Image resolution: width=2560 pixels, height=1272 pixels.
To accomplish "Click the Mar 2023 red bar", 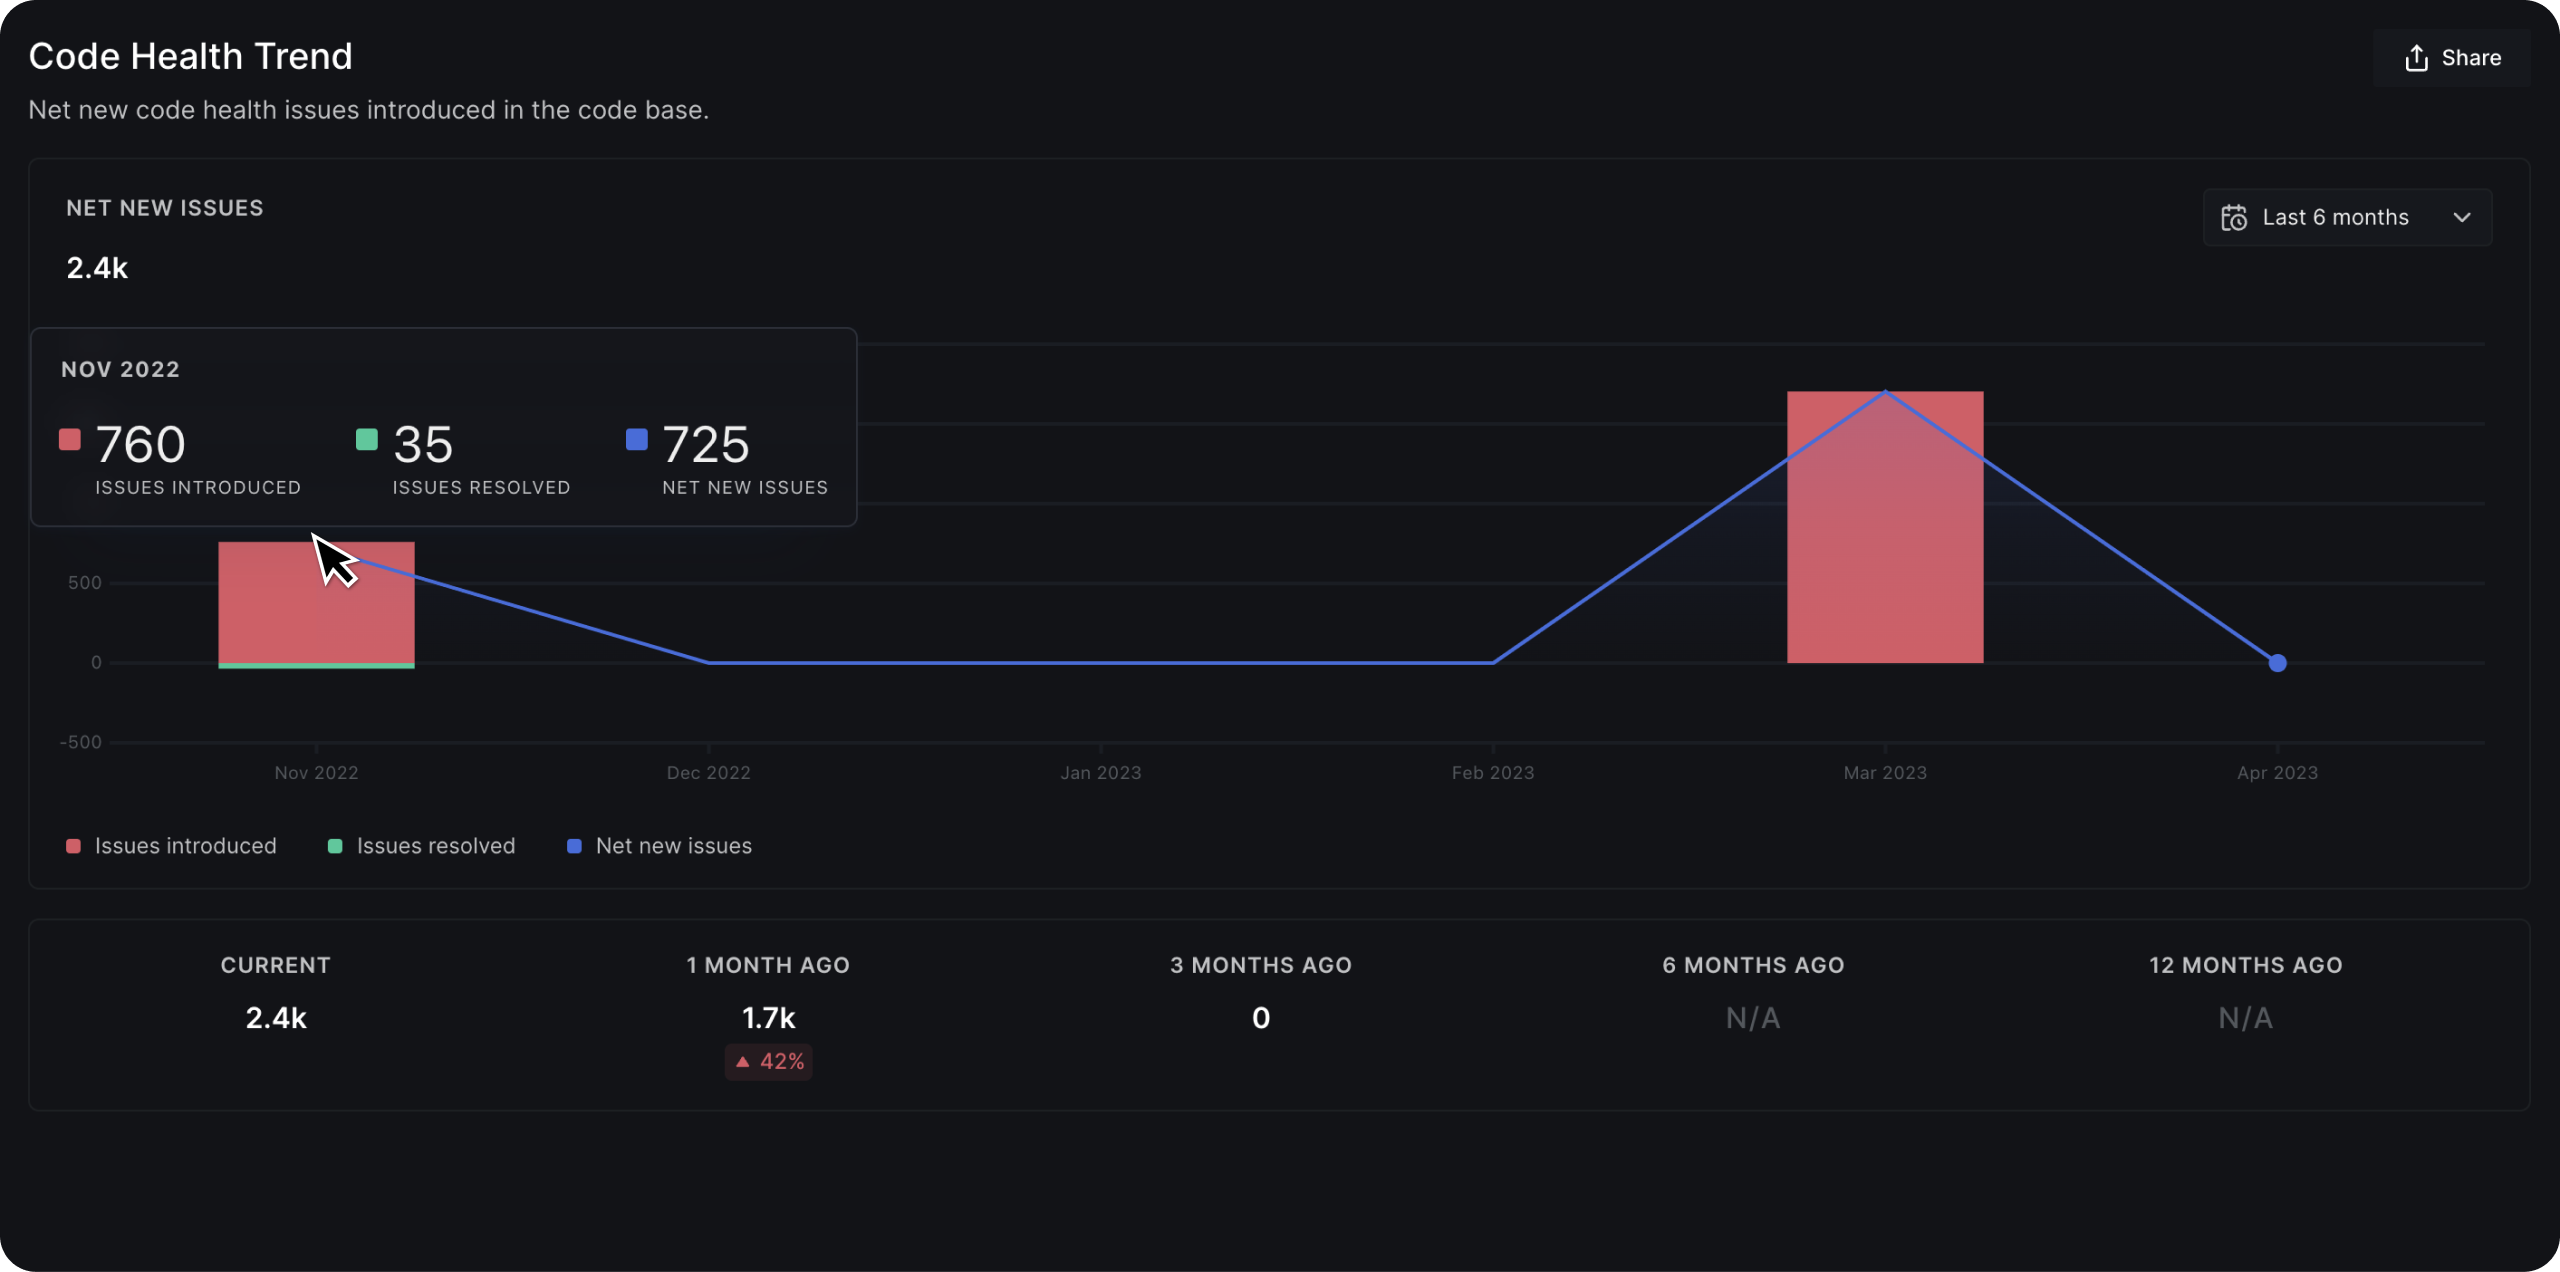I will tap(1884, 580).
